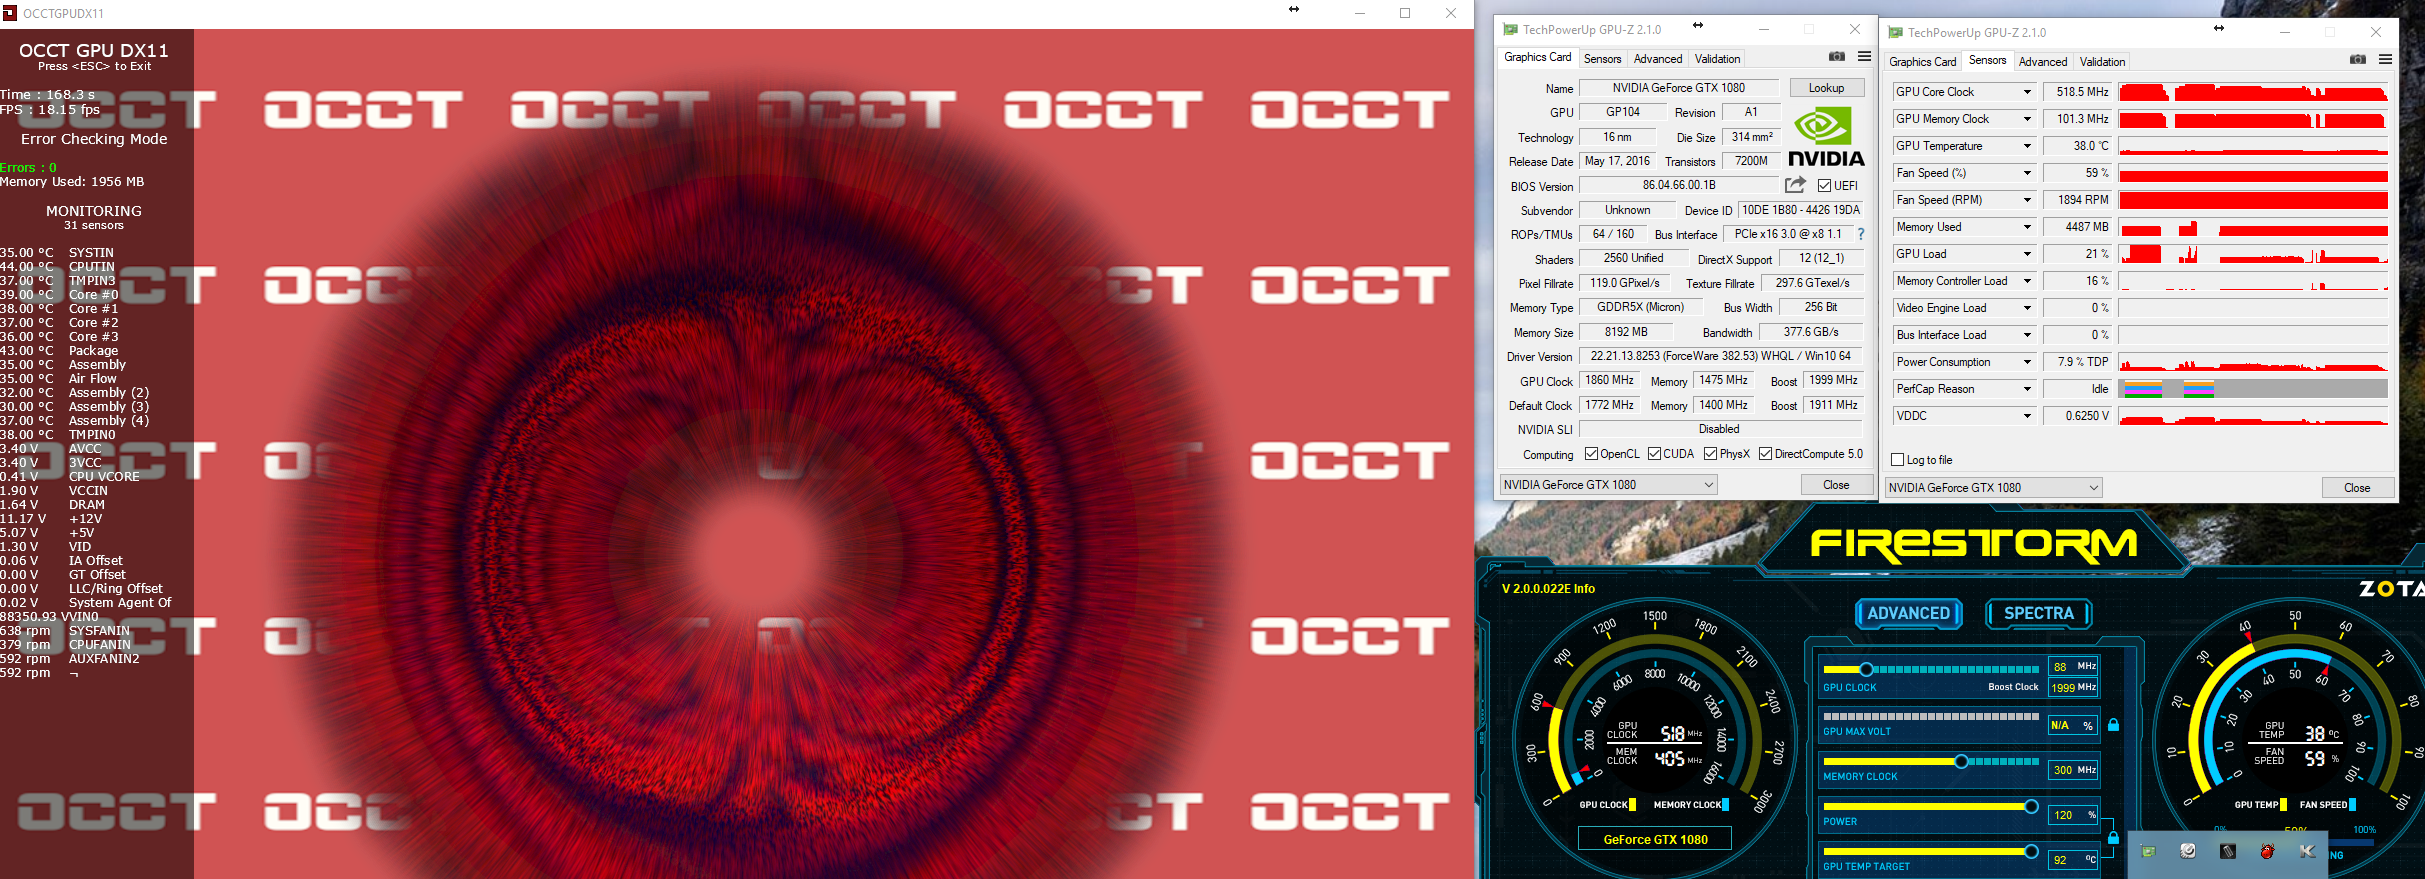Open the GPU Core Clock sensor dropdown

2027,92
